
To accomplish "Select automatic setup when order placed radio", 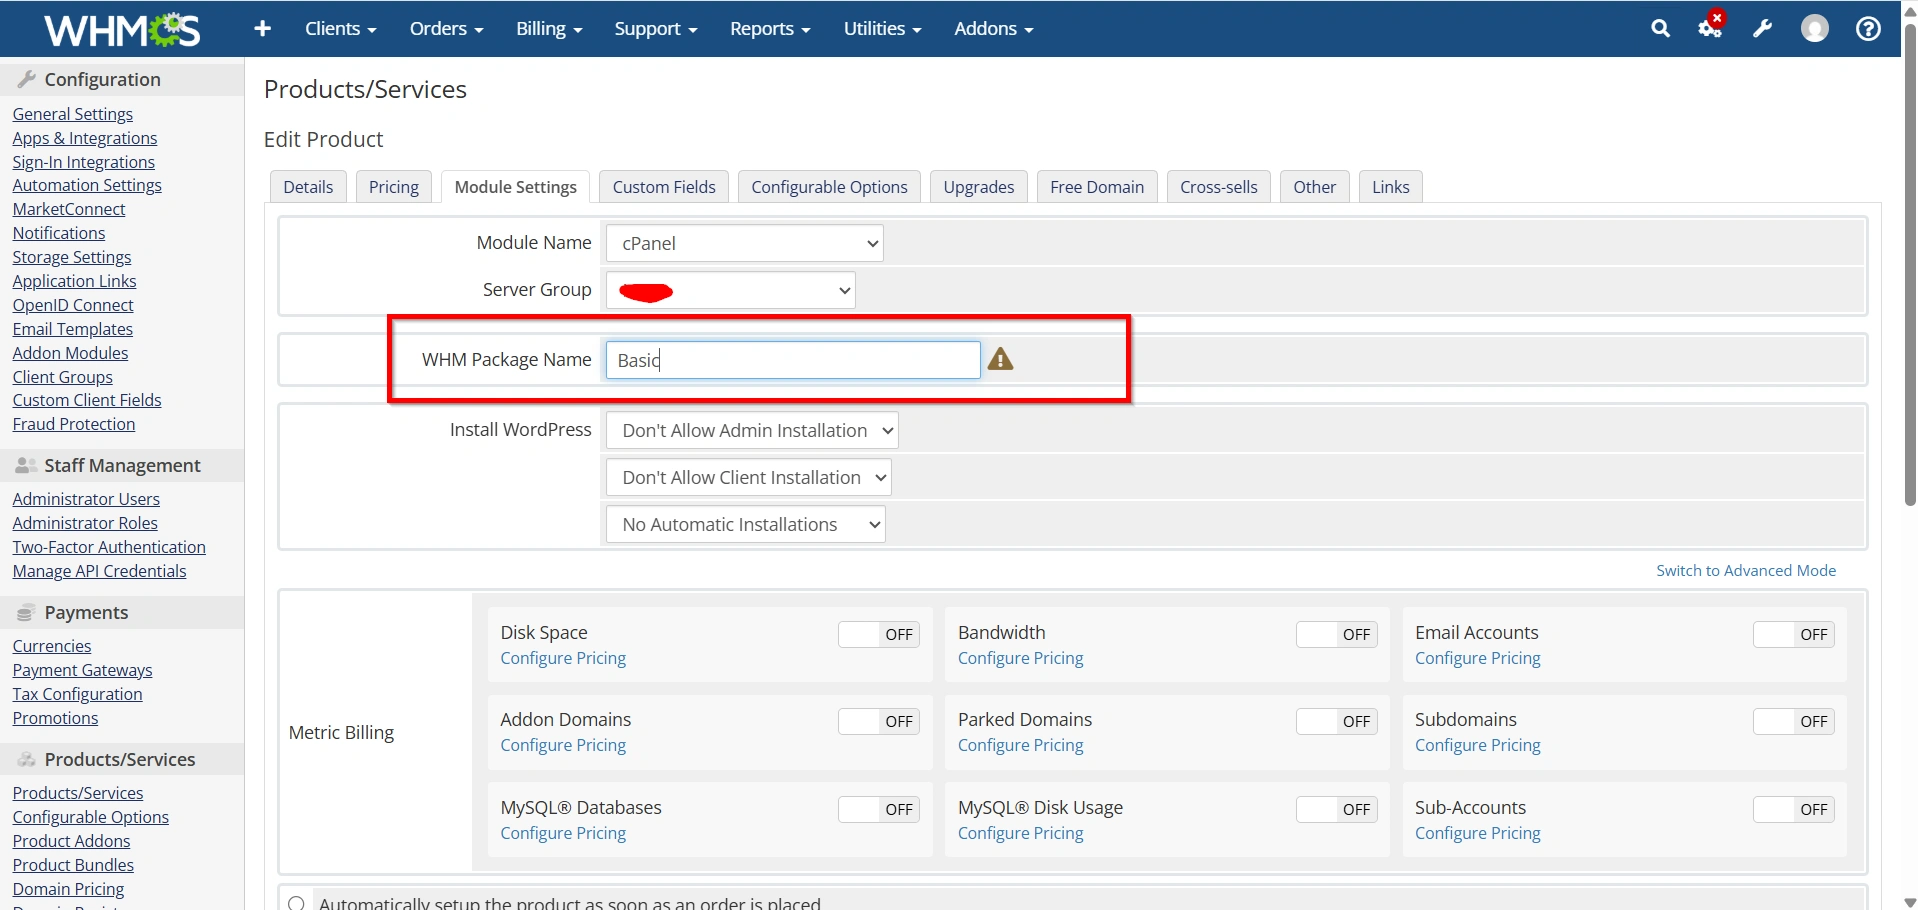I will tap(296, 904).
